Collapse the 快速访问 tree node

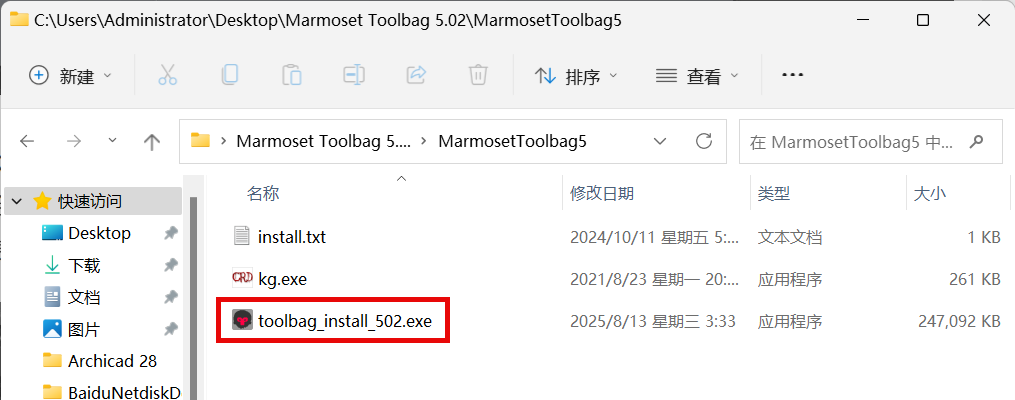point(17,201)
